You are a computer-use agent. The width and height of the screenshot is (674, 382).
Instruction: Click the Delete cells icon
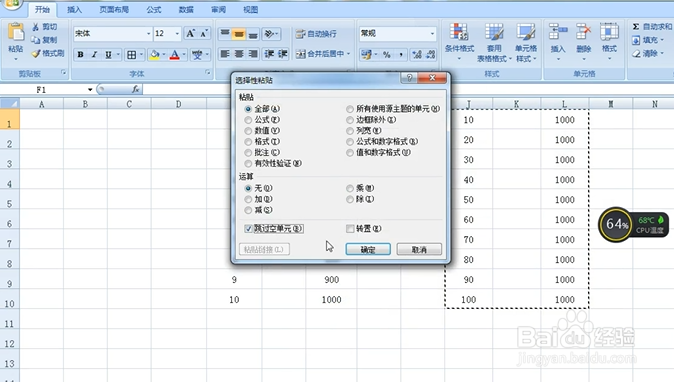tap(583, 32)
